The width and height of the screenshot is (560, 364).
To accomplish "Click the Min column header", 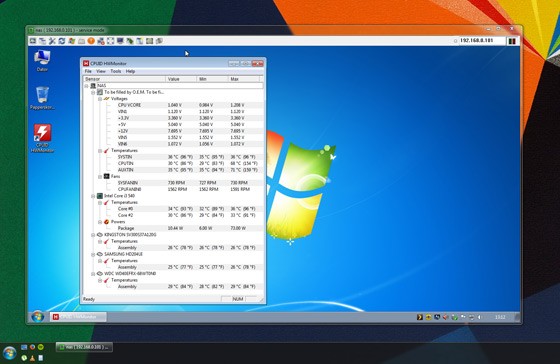I will [x=212, y=79].
